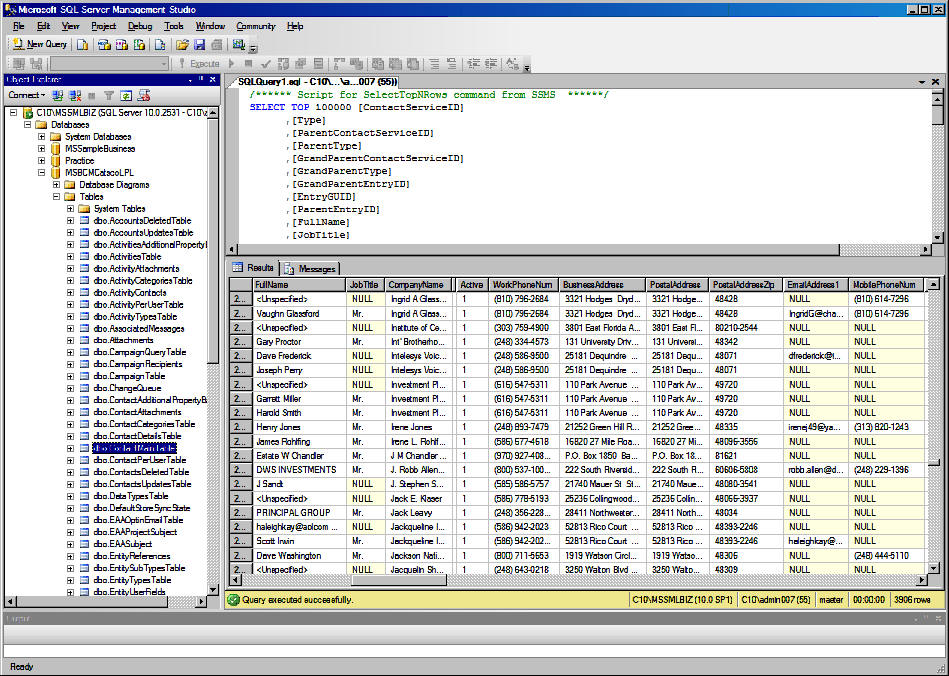Select the Results tab
The width and height of the screenshot is (949, 676).
(254, 267)
